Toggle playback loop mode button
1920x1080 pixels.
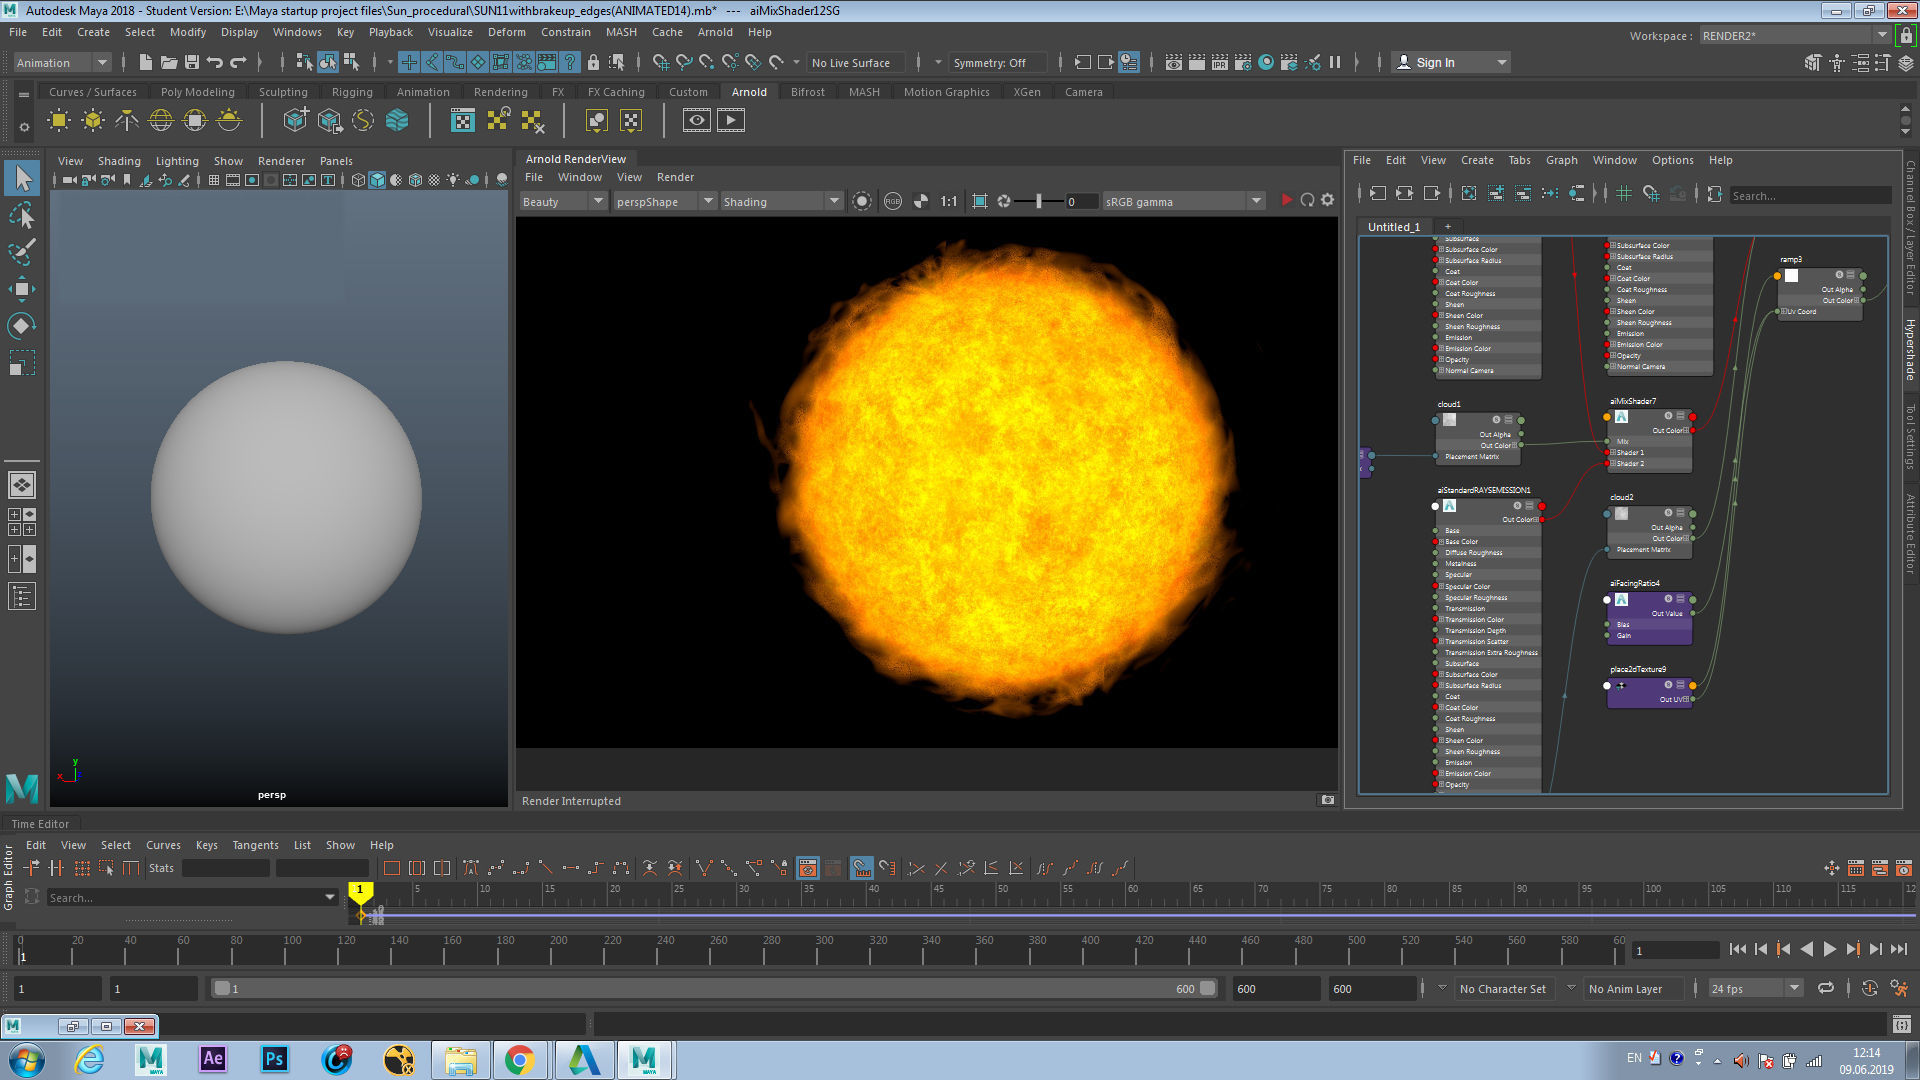[x=1826, y=988]
